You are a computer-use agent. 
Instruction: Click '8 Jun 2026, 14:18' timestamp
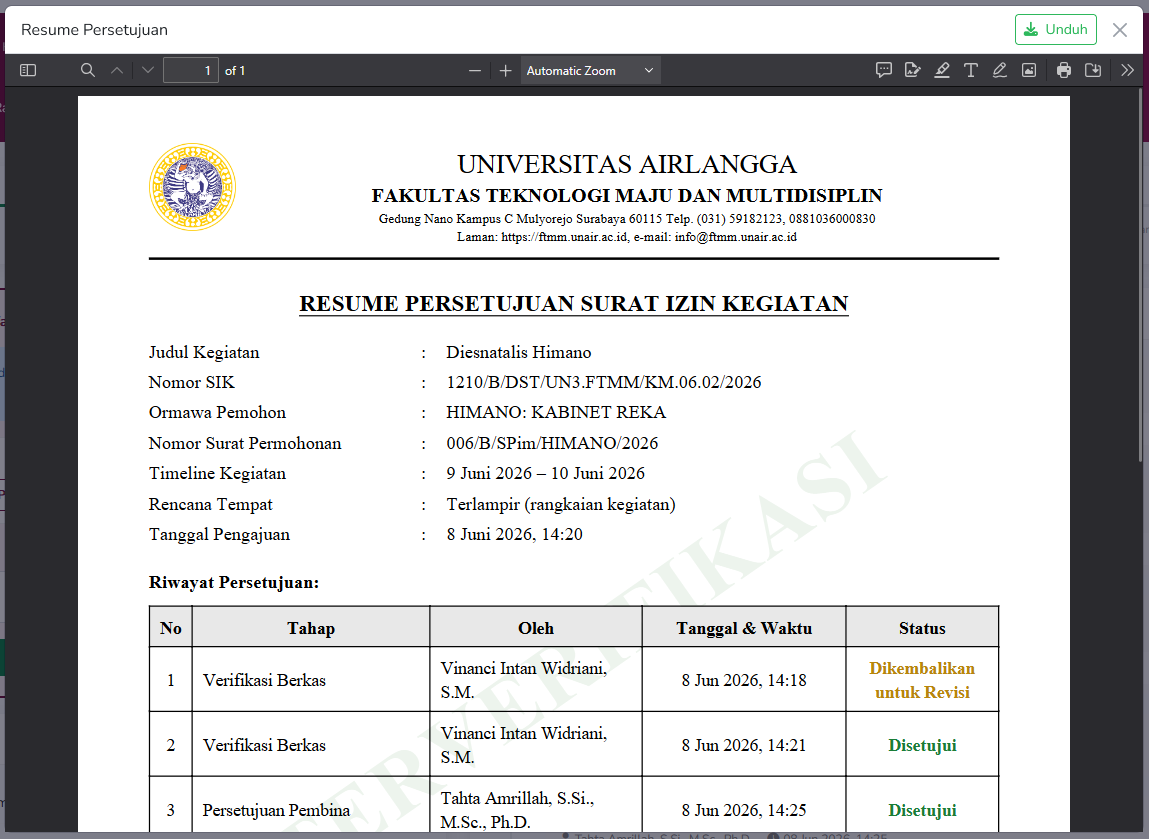point(744,680)
